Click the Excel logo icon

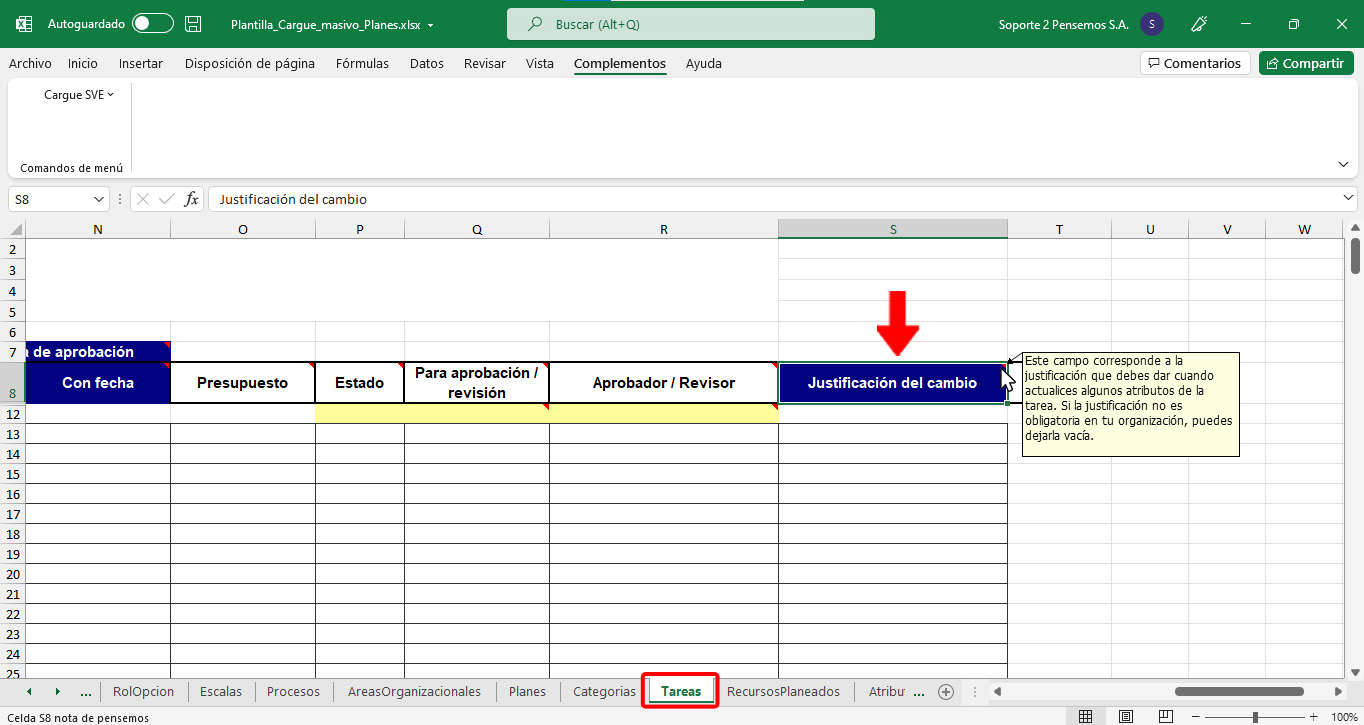click(24, 23)
